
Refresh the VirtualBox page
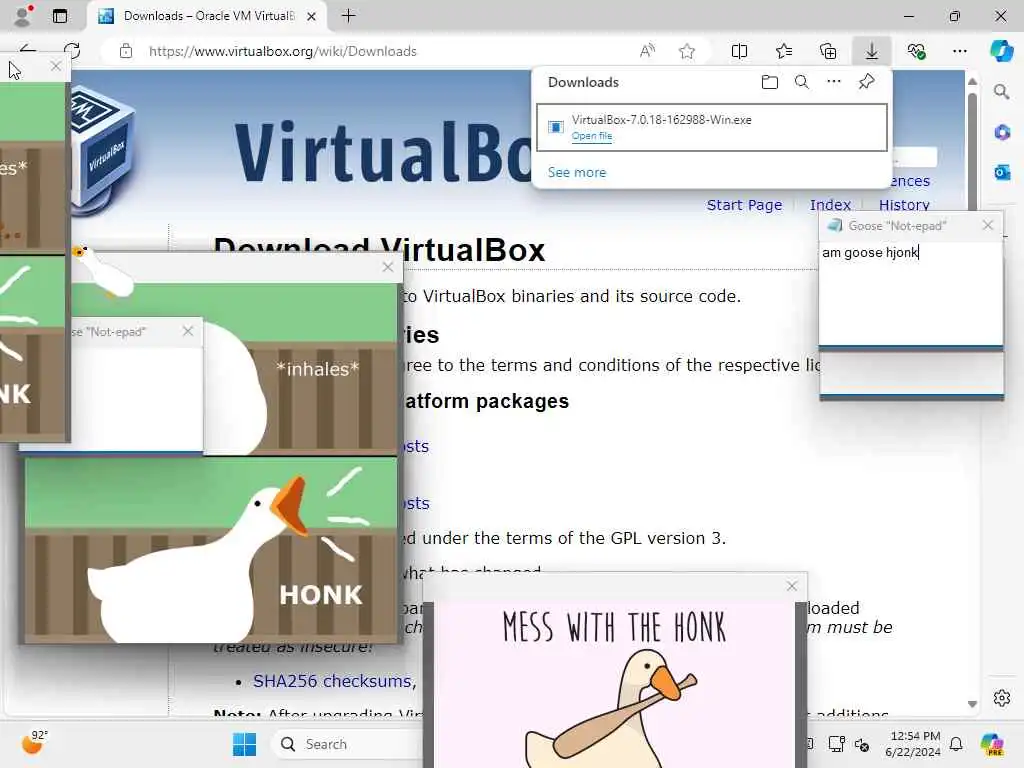(x=72, y=51)
